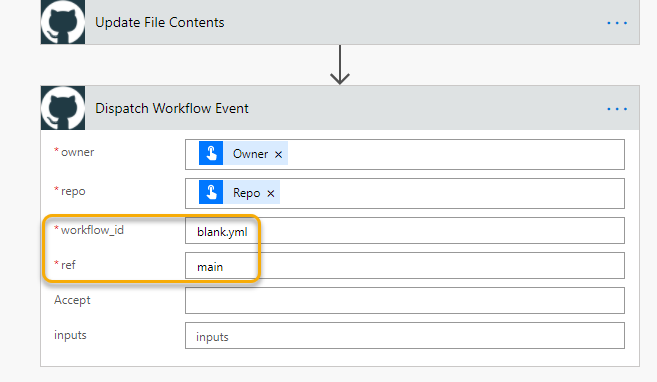Open ellipsis menu for Update File Contents
This screenshot has height=382, width=657.
click(617, 23)
